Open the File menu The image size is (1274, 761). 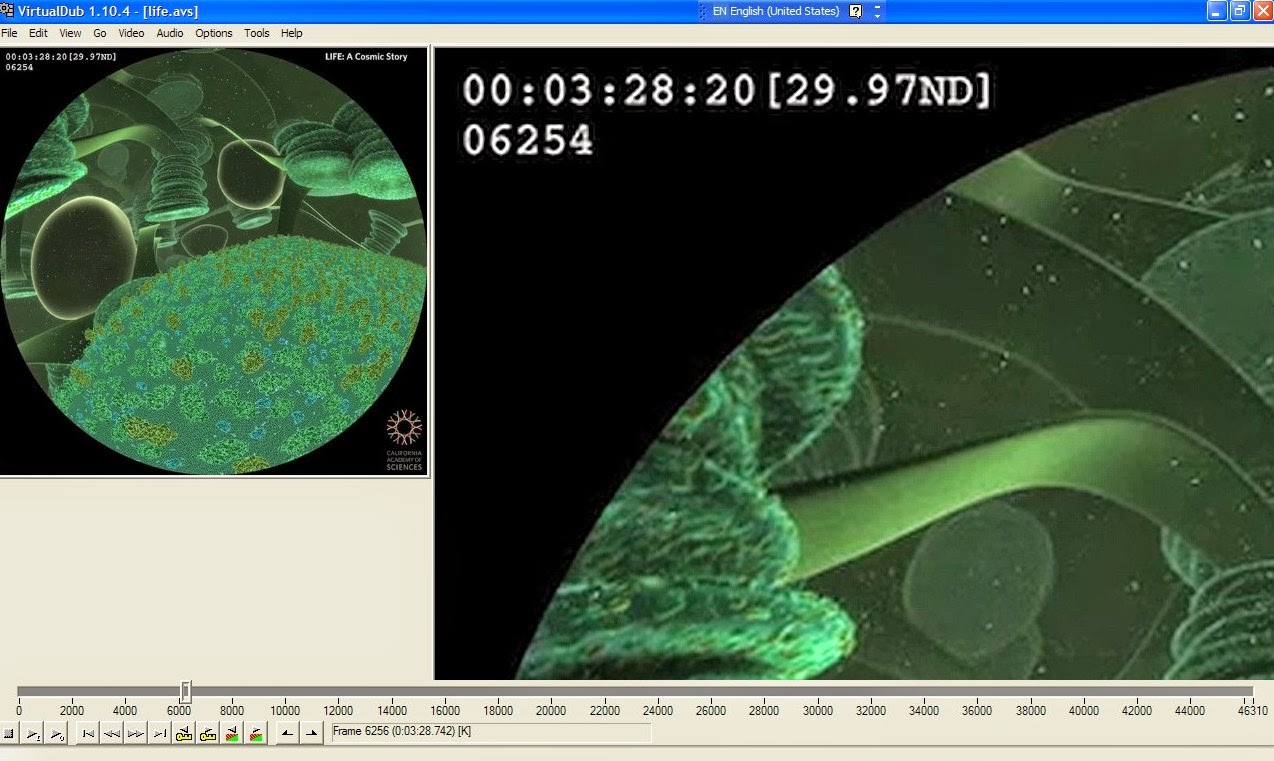point(9,33)
